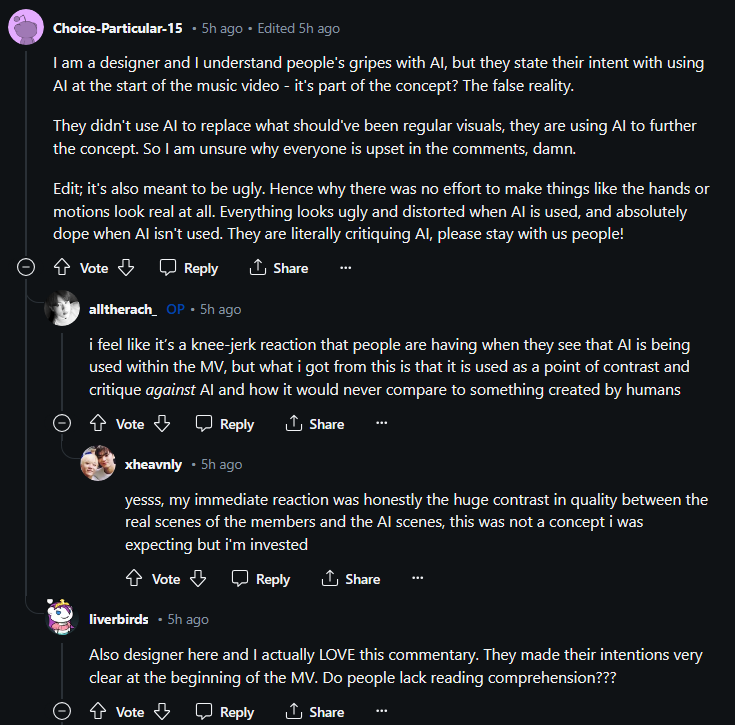Collapse Choice-Particular-15's comment thread
Image resolution: width=735 pixels, height=725 pixels.
(x=26, y=268)
